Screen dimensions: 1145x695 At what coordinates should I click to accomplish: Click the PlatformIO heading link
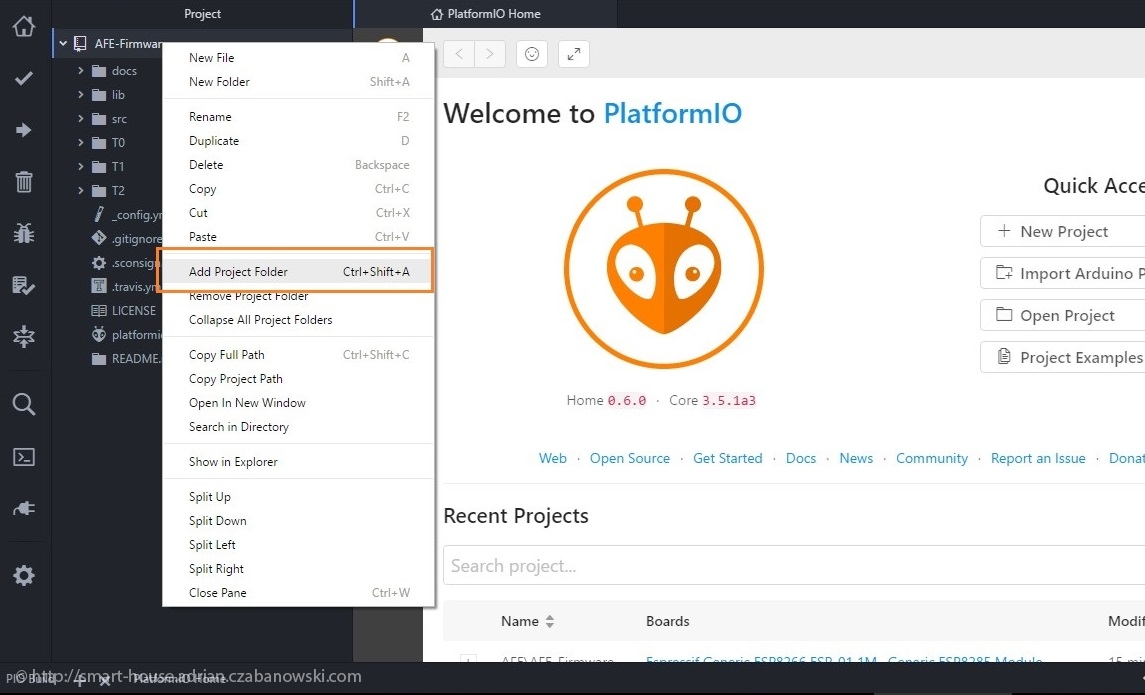[x=673, y=113]
